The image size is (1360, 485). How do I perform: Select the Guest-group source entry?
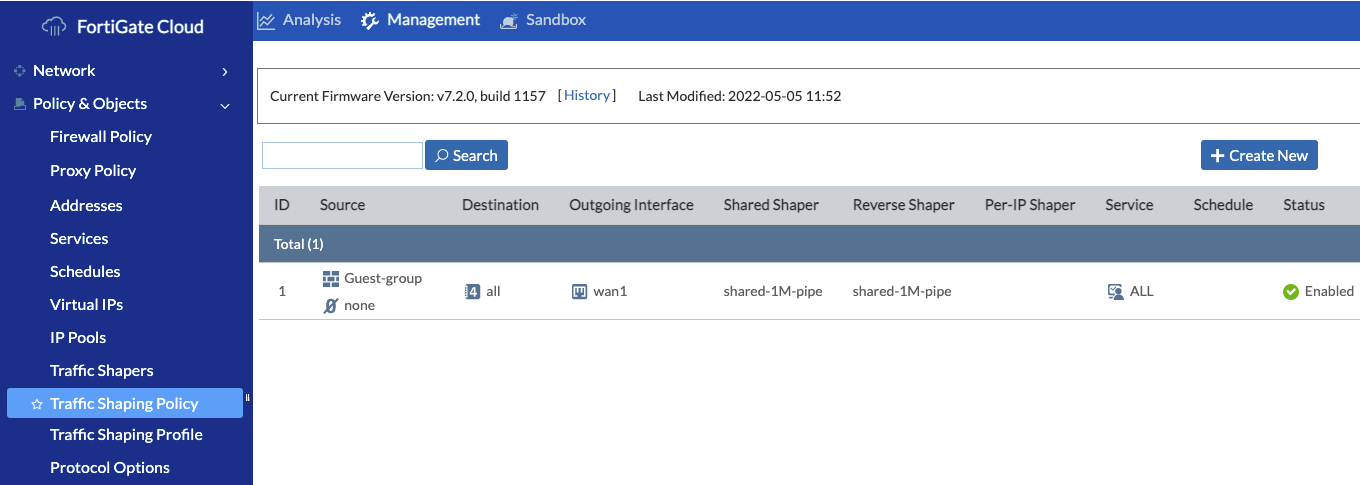pos(383,279)
